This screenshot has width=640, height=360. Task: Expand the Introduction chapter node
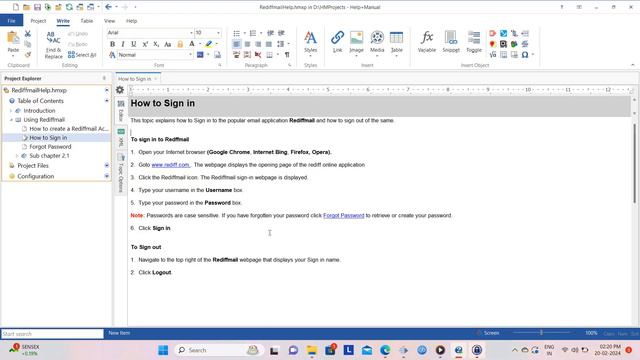(x=11, y=111)
